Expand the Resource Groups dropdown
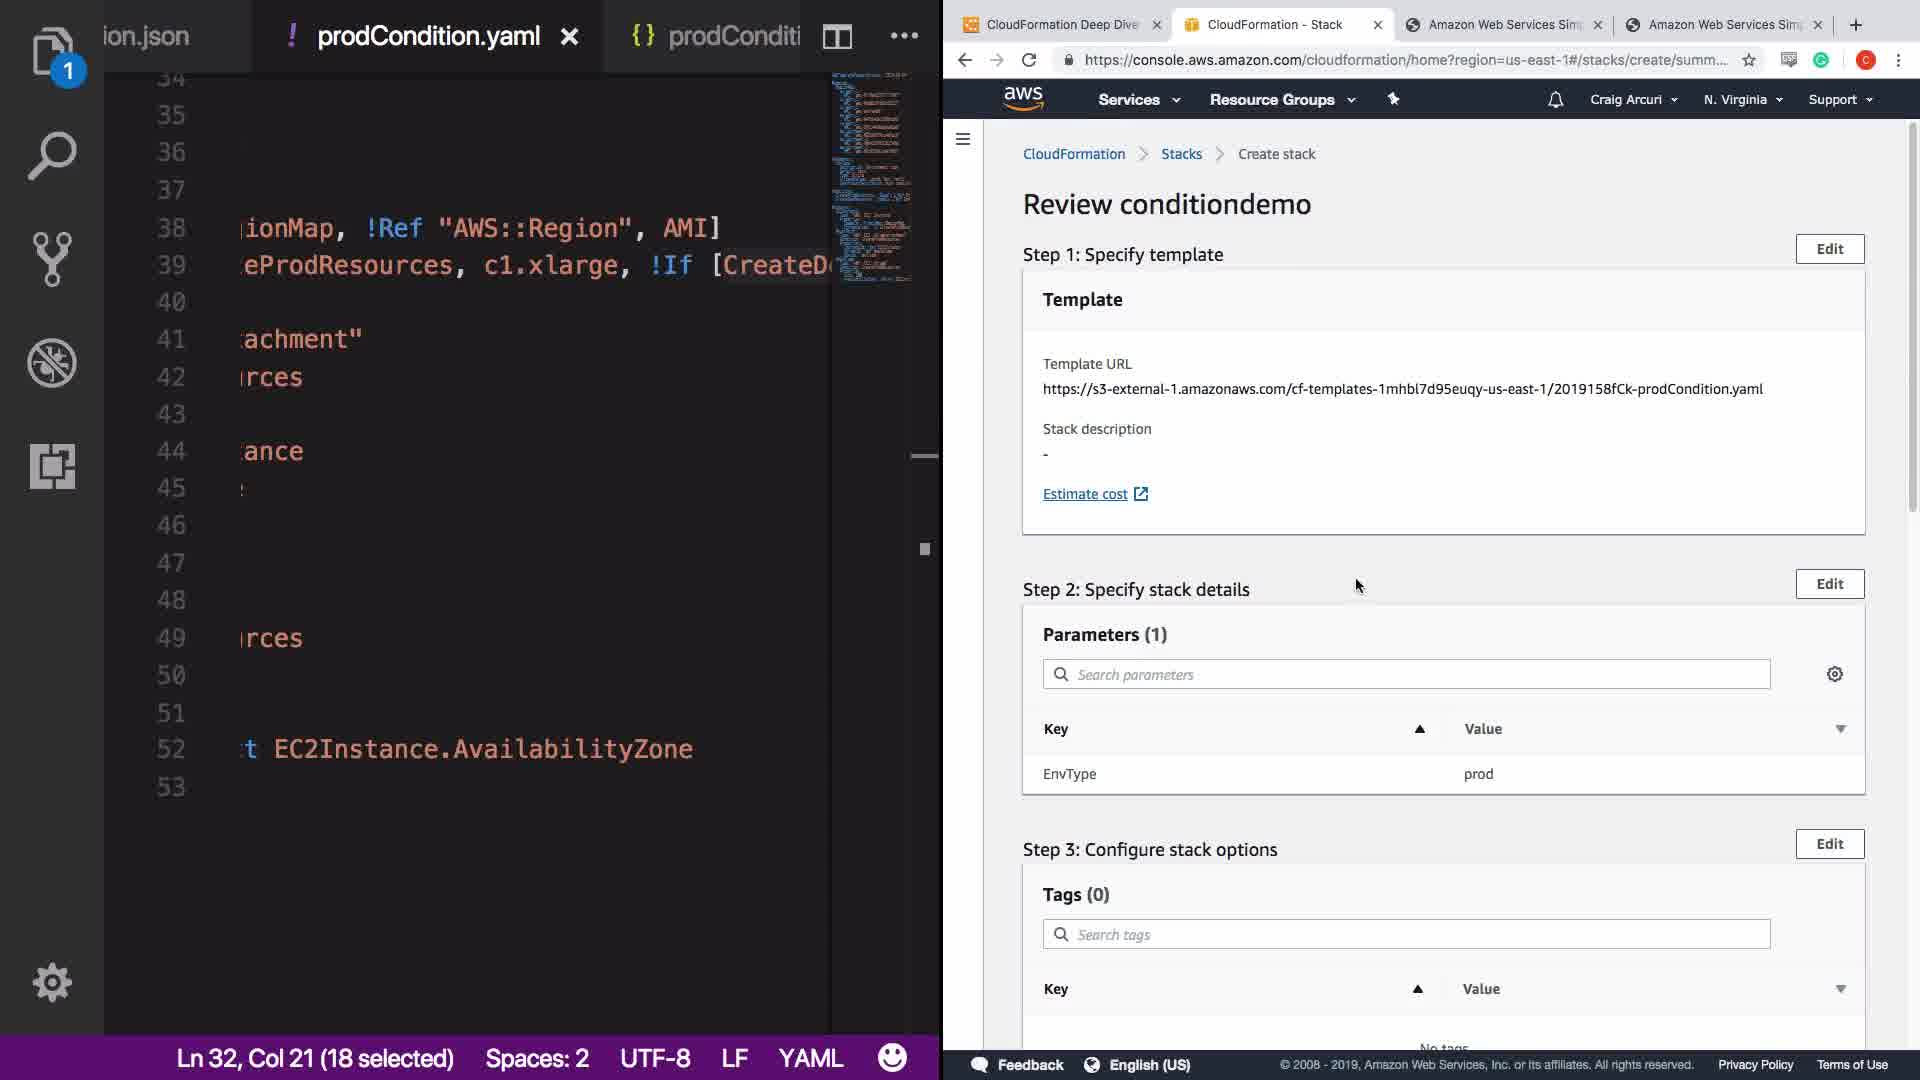The image size is (1920, 1080). 1282,100
